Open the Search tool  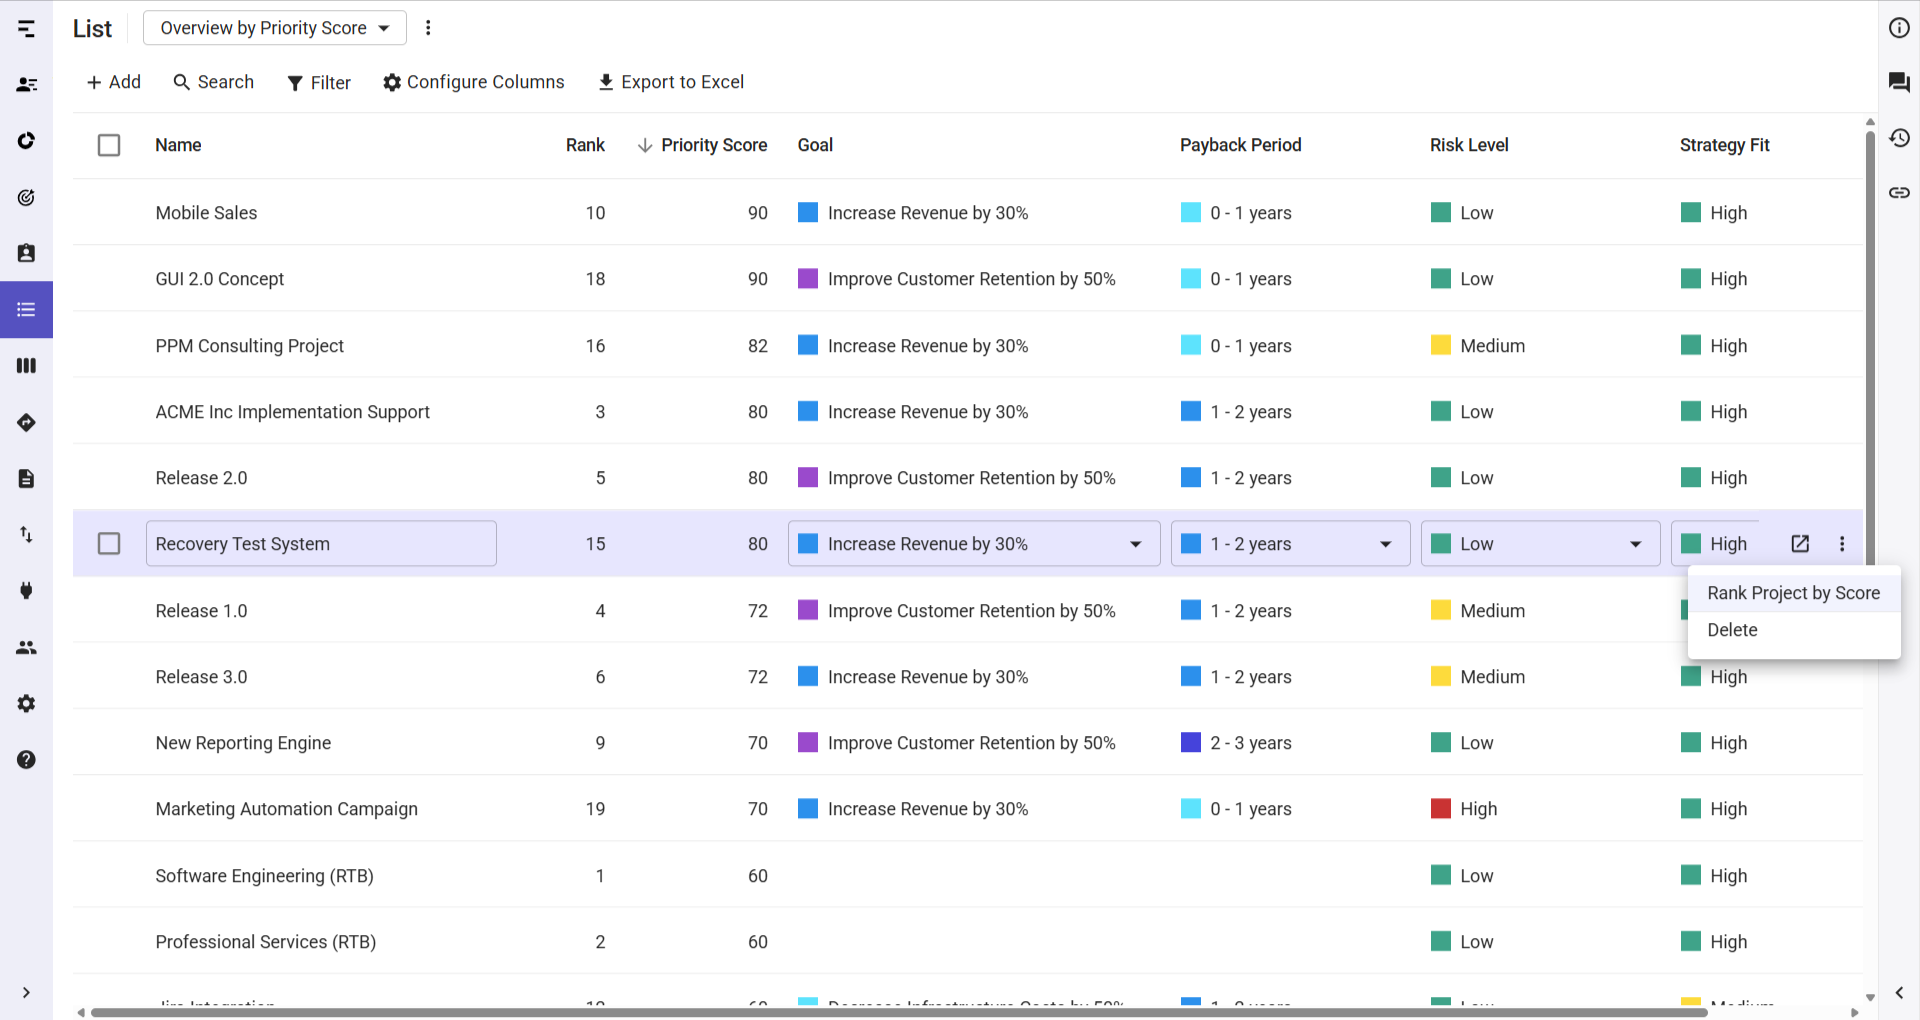coord(213,82)
